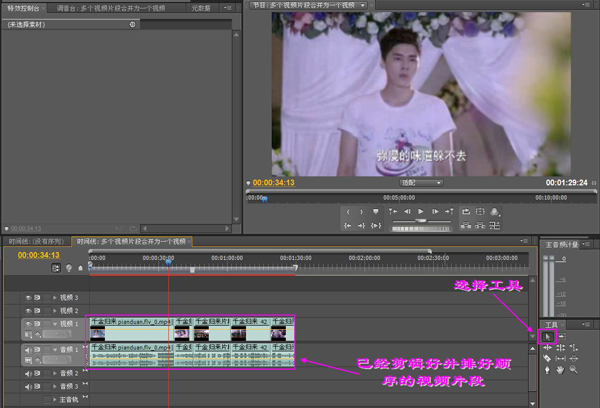Step forward one frame
The image size is (600, 408).
tap(435, 212)
